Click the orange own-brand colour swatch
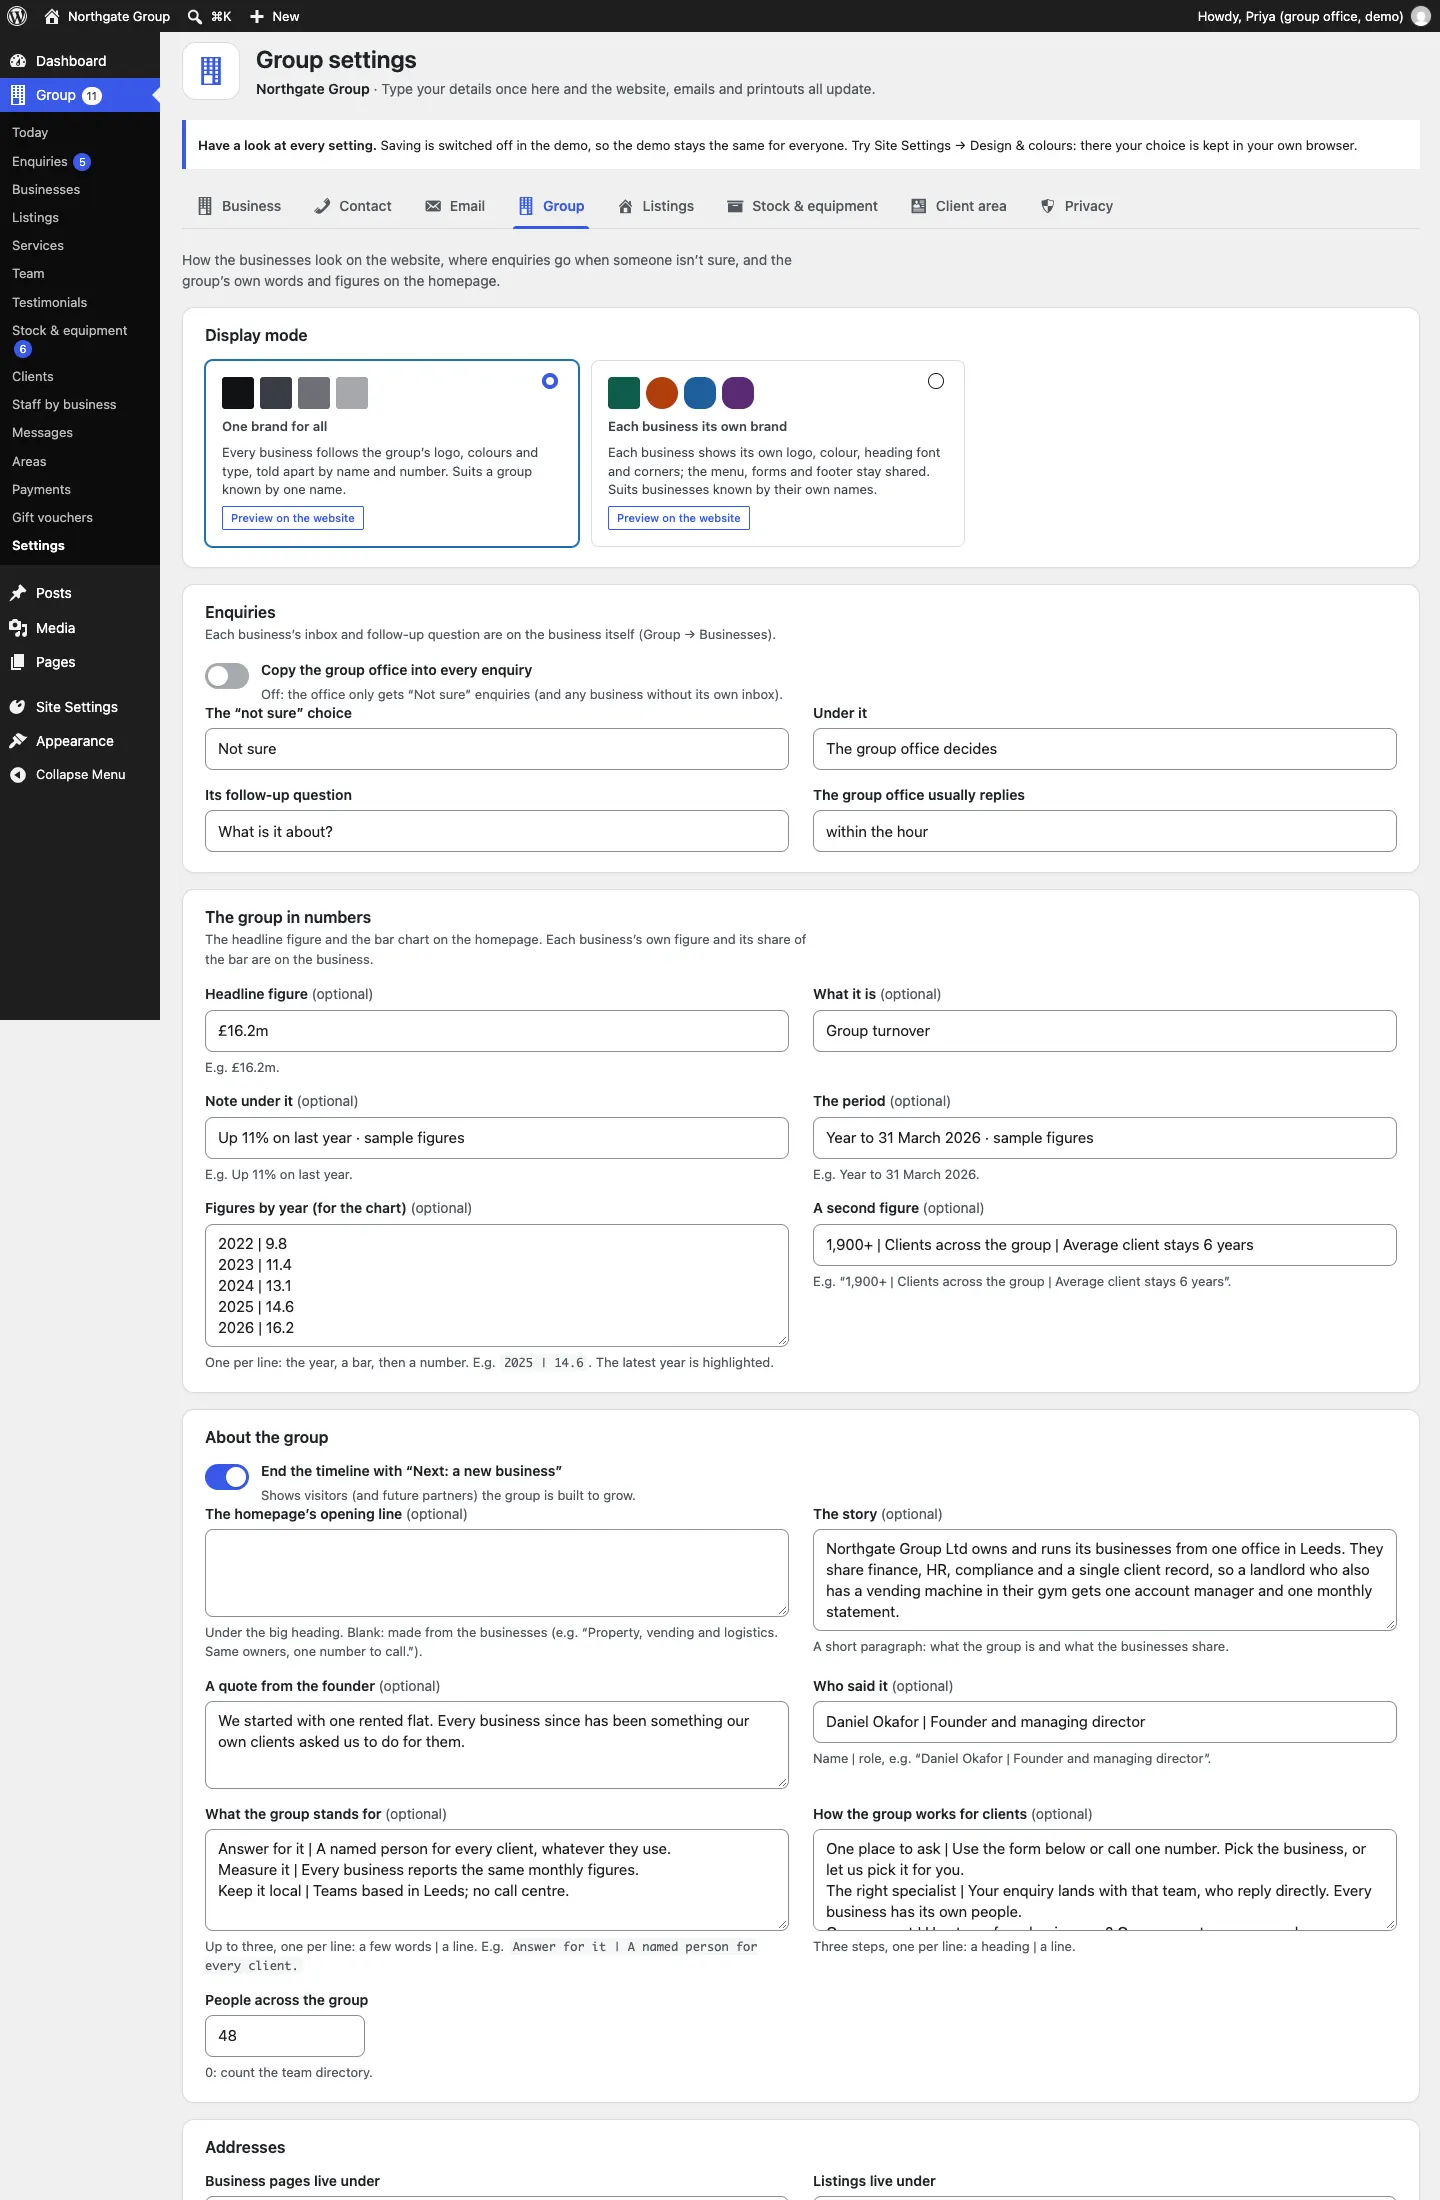This screenshot has height=2200, width=1440. click(662, 393)
